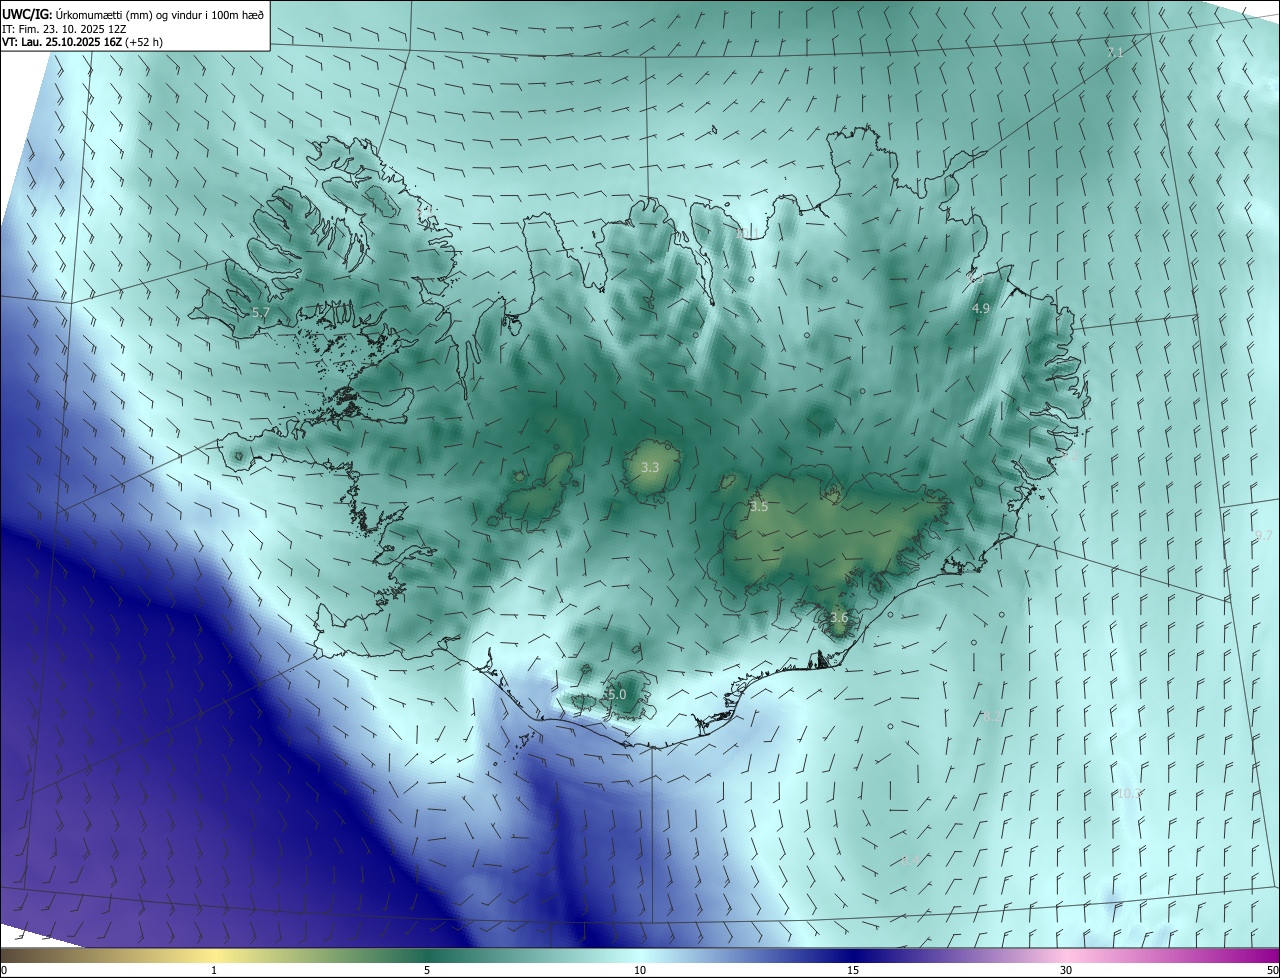Click the '15' tick on color scale
The width and height of the screenshot is (1280, 978).
pyautogui.click(x=853, y=970)
